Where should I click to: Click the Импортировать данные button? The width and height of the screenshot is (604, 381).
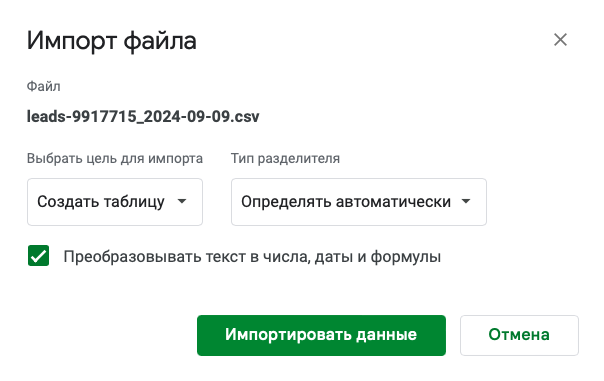pyautogui.click(x=321, y=335)
